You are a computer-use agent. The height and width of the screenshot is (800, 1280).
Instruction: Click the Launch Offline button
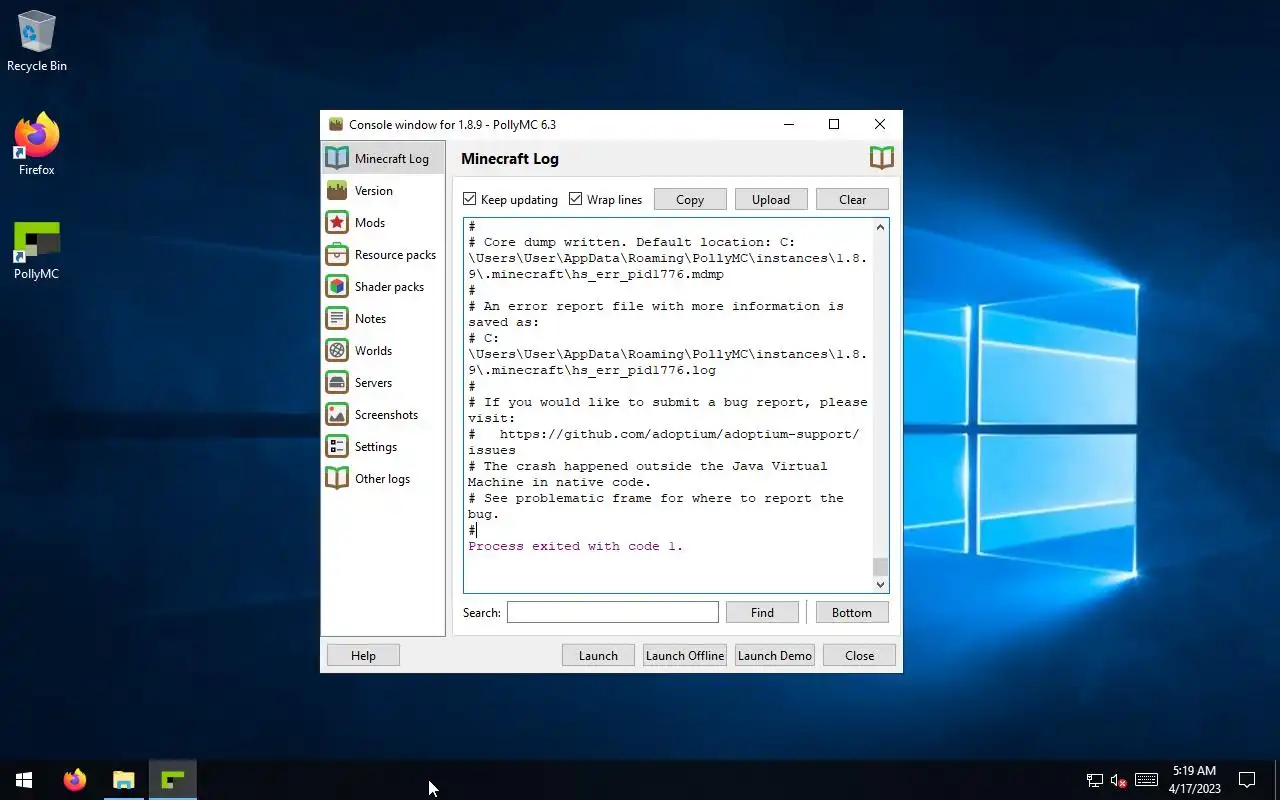pos(685,655)
